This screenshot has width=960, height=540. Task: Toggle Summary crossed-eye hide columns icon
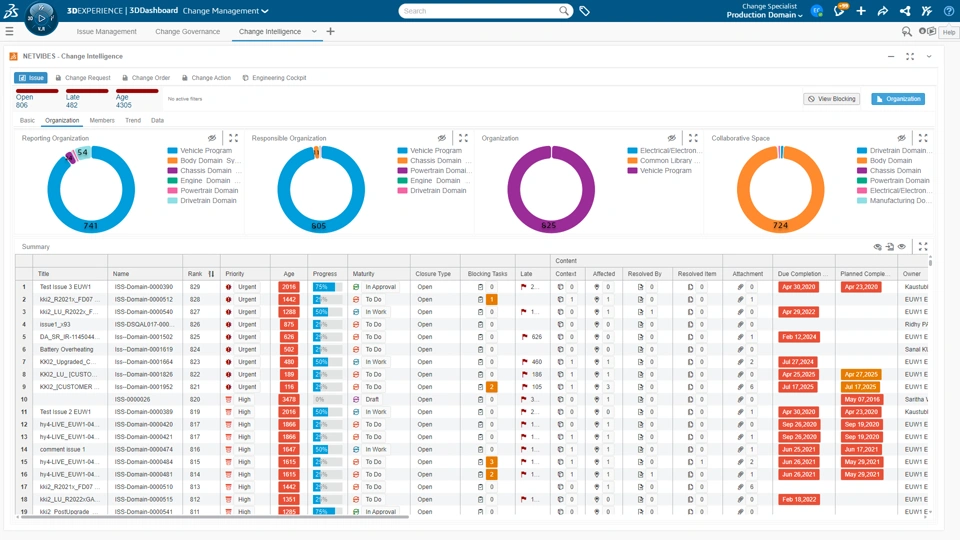coord(877,247)
